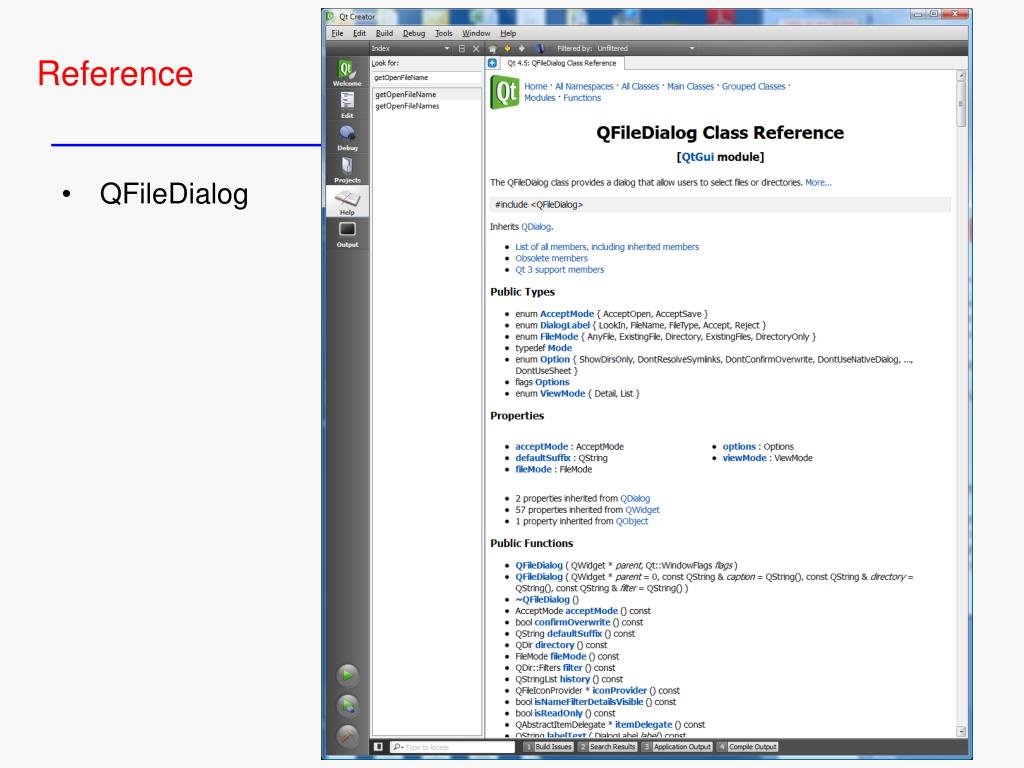The image size is (1024, 768).
Task: Click the Qt logo in the help page
Action: 505,92
